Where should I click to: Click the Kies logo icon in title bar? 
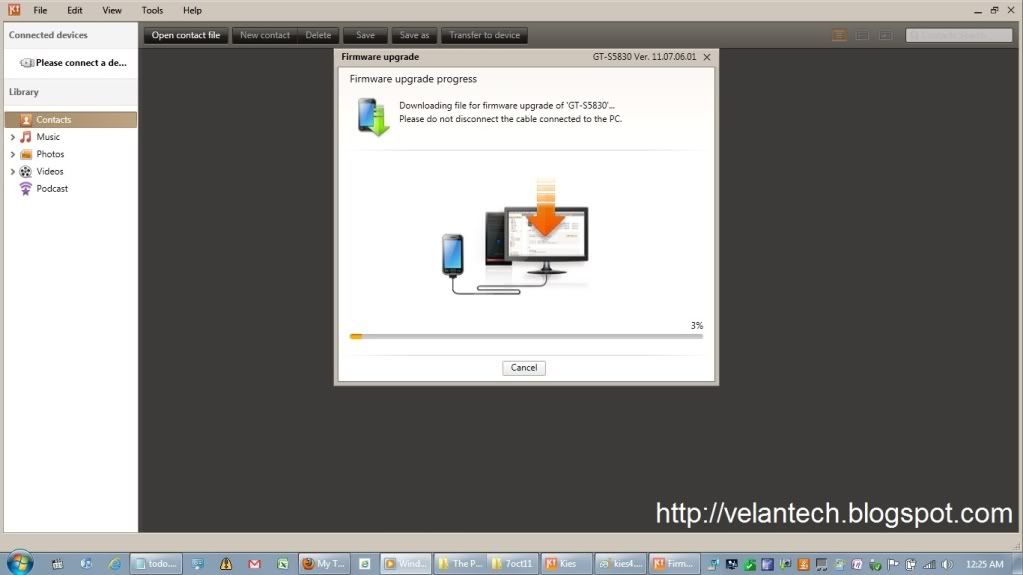tap(14, 10)
